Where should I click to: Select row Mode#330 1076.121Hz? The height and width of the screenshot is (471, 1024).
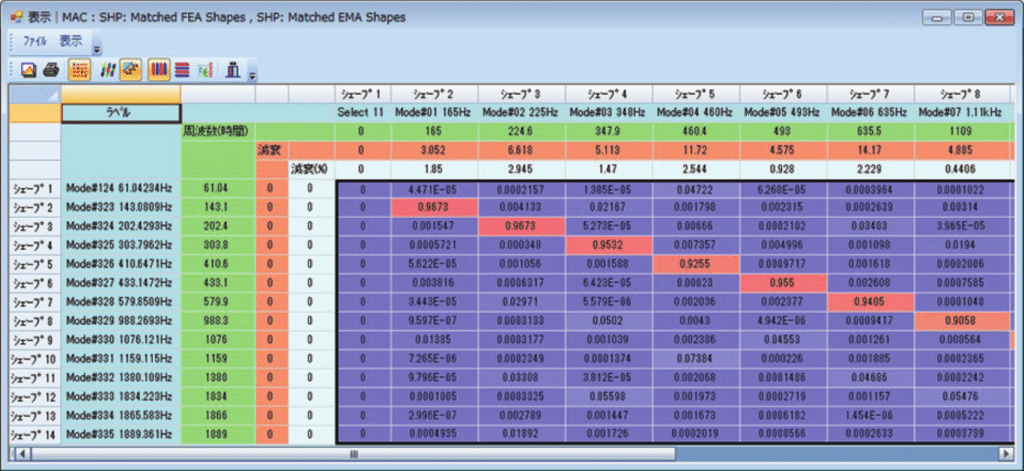click(120, 339)
